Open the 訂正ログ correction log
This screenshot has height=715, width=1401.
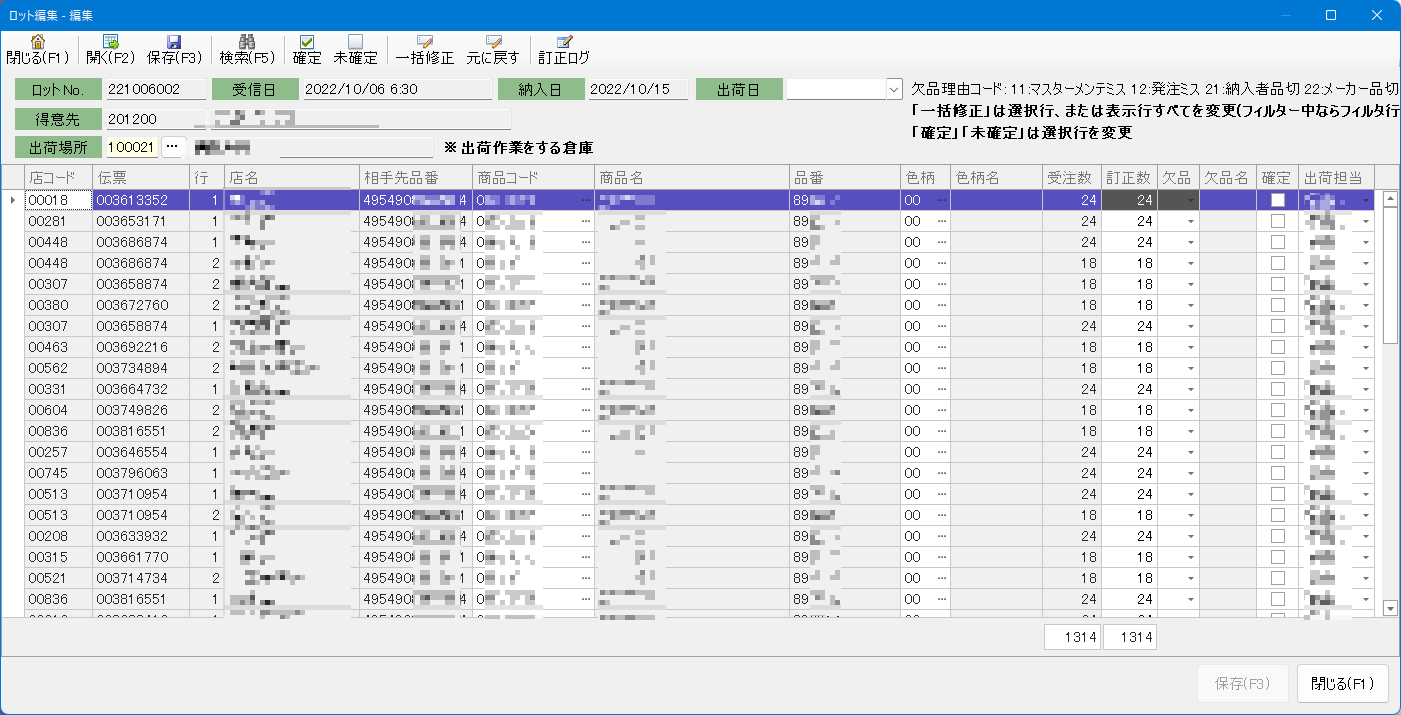tap(564, 43)
